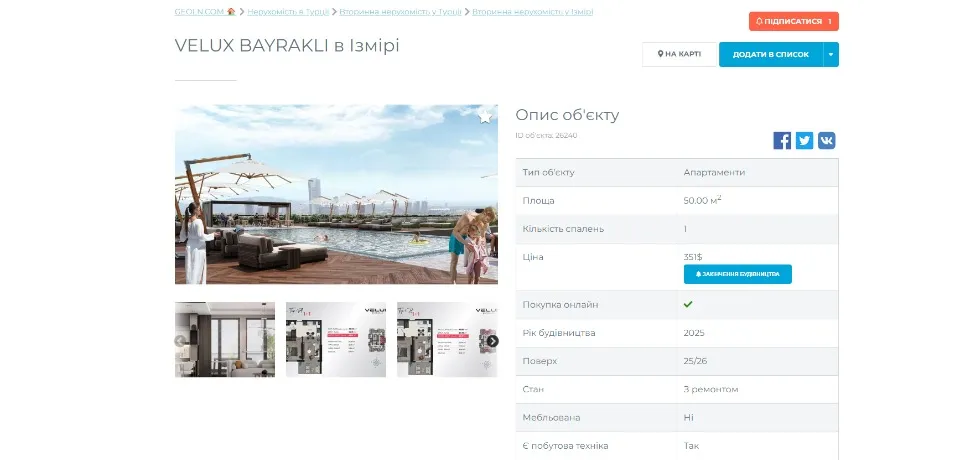The width and height of the screenshot is (960, 460).
Task: Click the blue button under the price
Action: [x=737, y=274]
